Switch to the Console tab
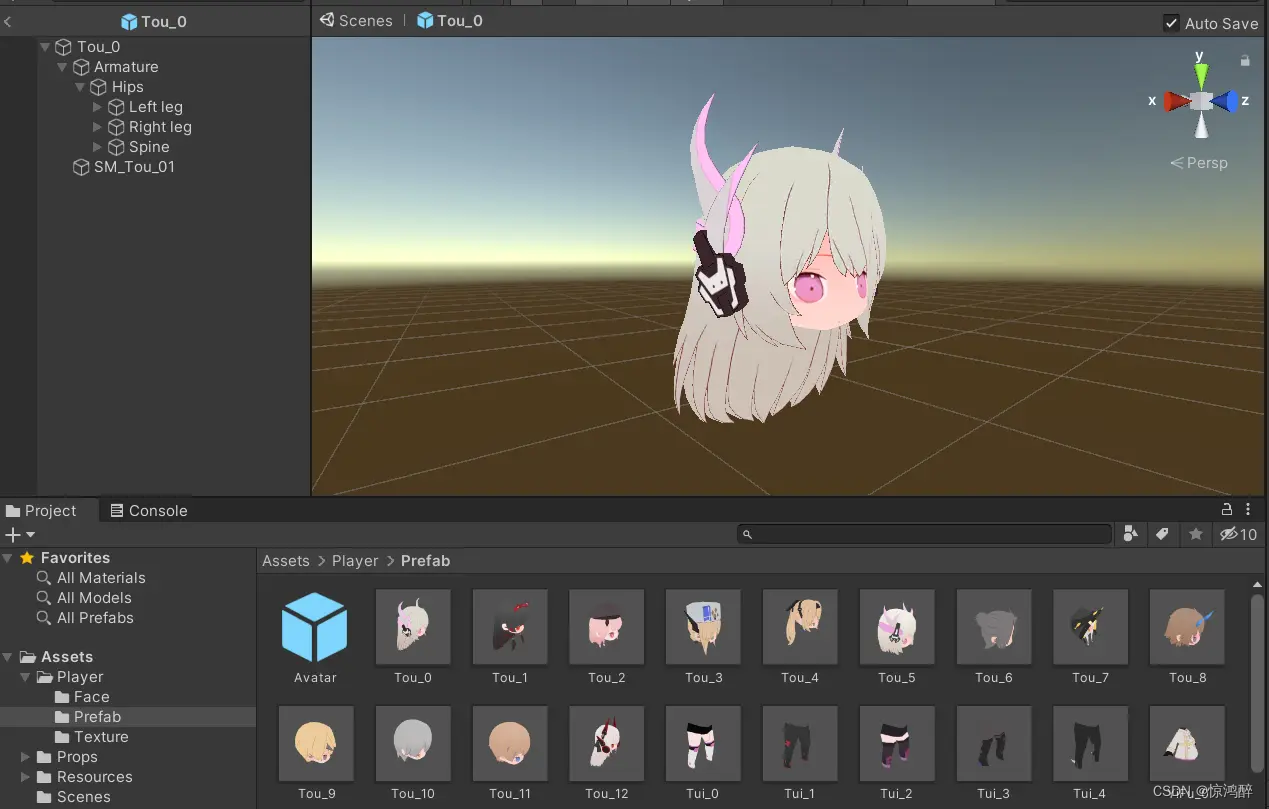 (148, 510)
